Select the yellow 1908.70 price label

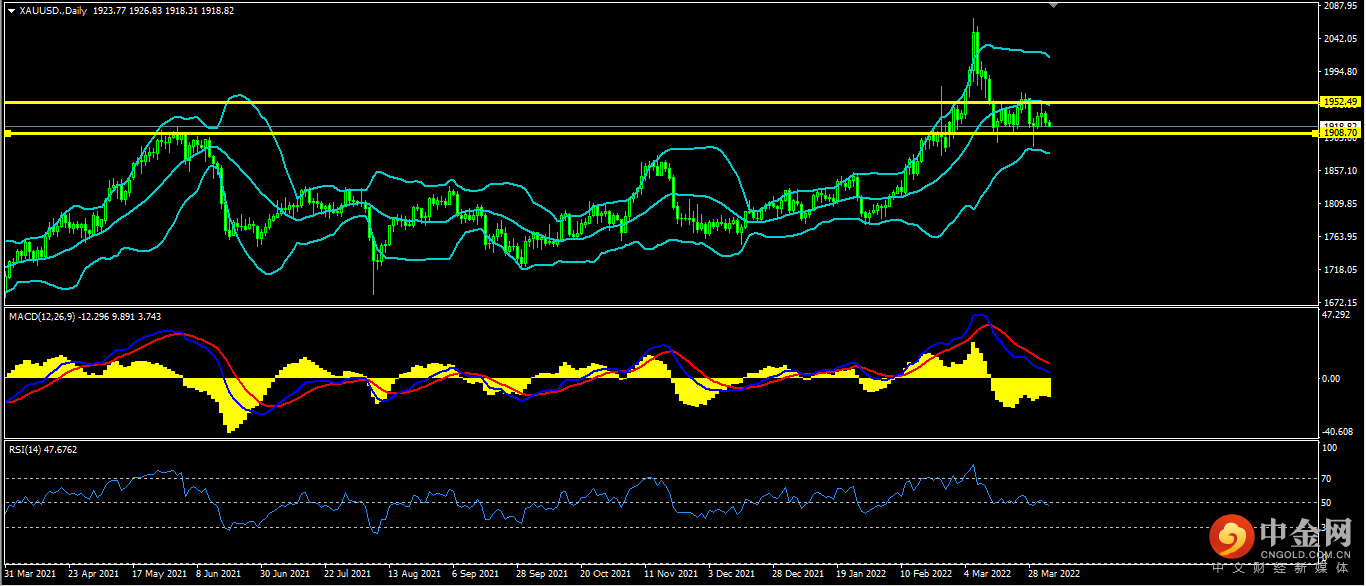(1340, 133)
